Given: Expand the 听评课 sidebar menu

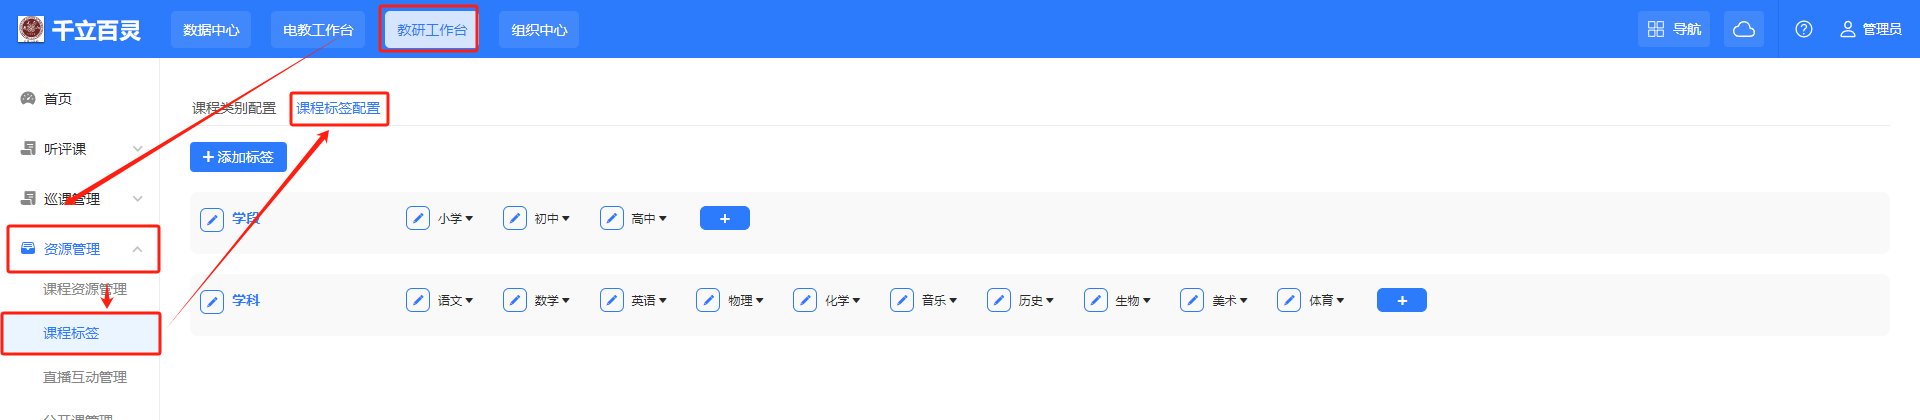Looking at the screenshot, I should pyautogui.click(x=137, y=149).
